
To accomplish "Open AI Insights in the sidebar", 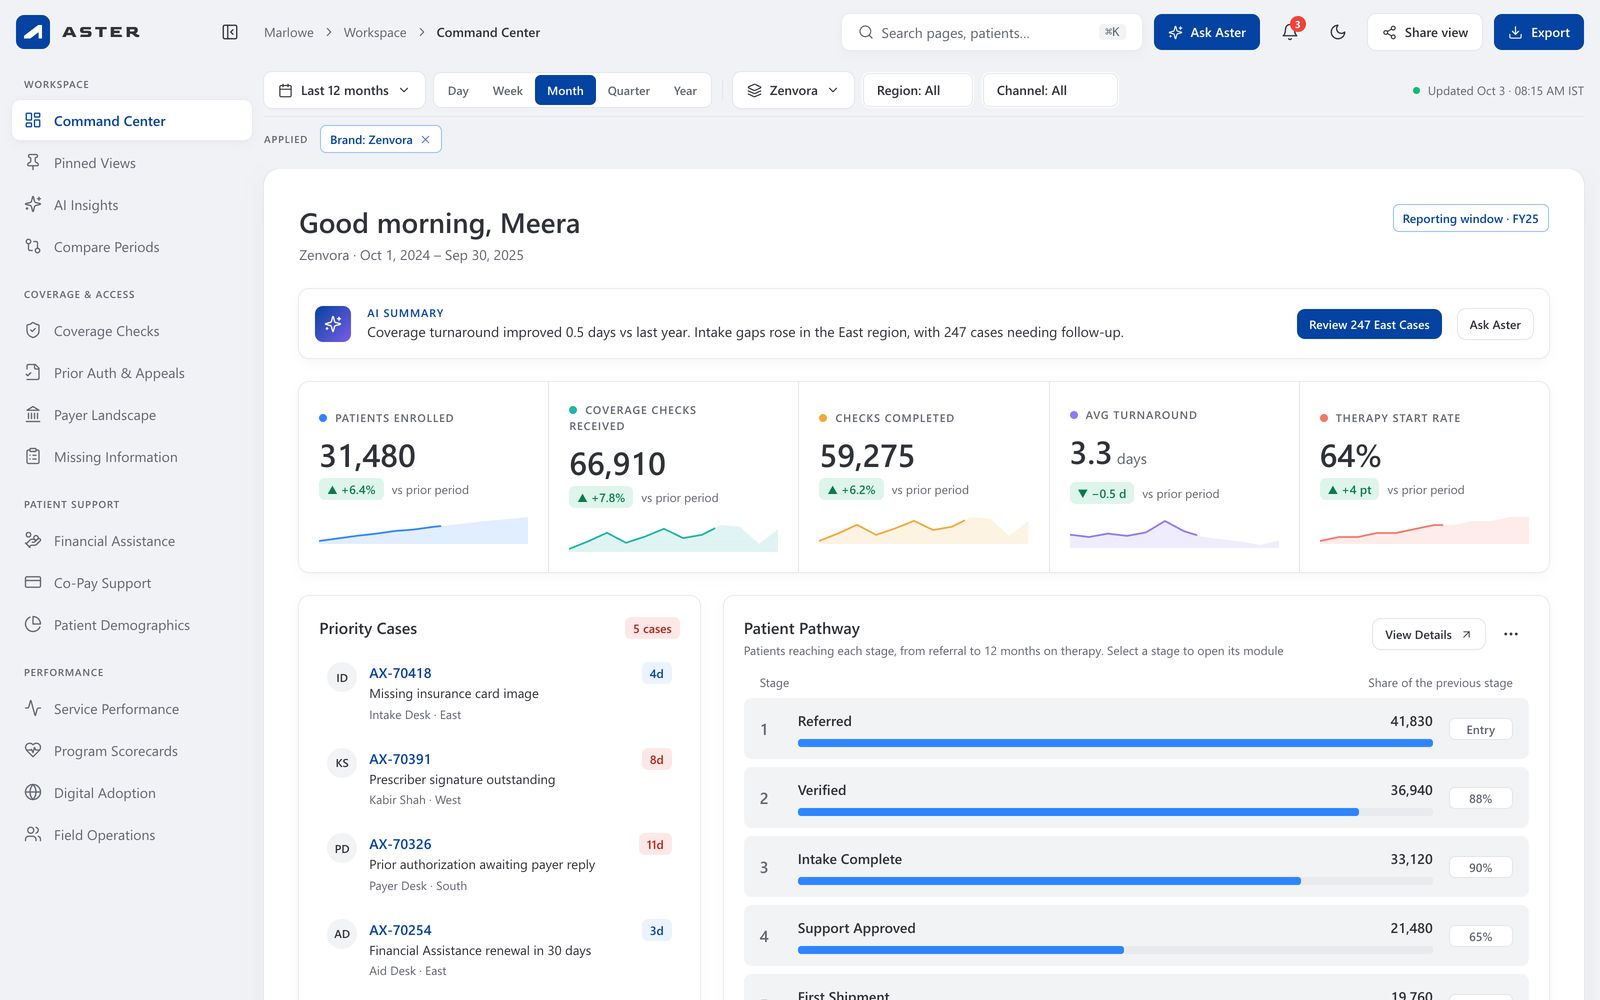I will point(132,205).
